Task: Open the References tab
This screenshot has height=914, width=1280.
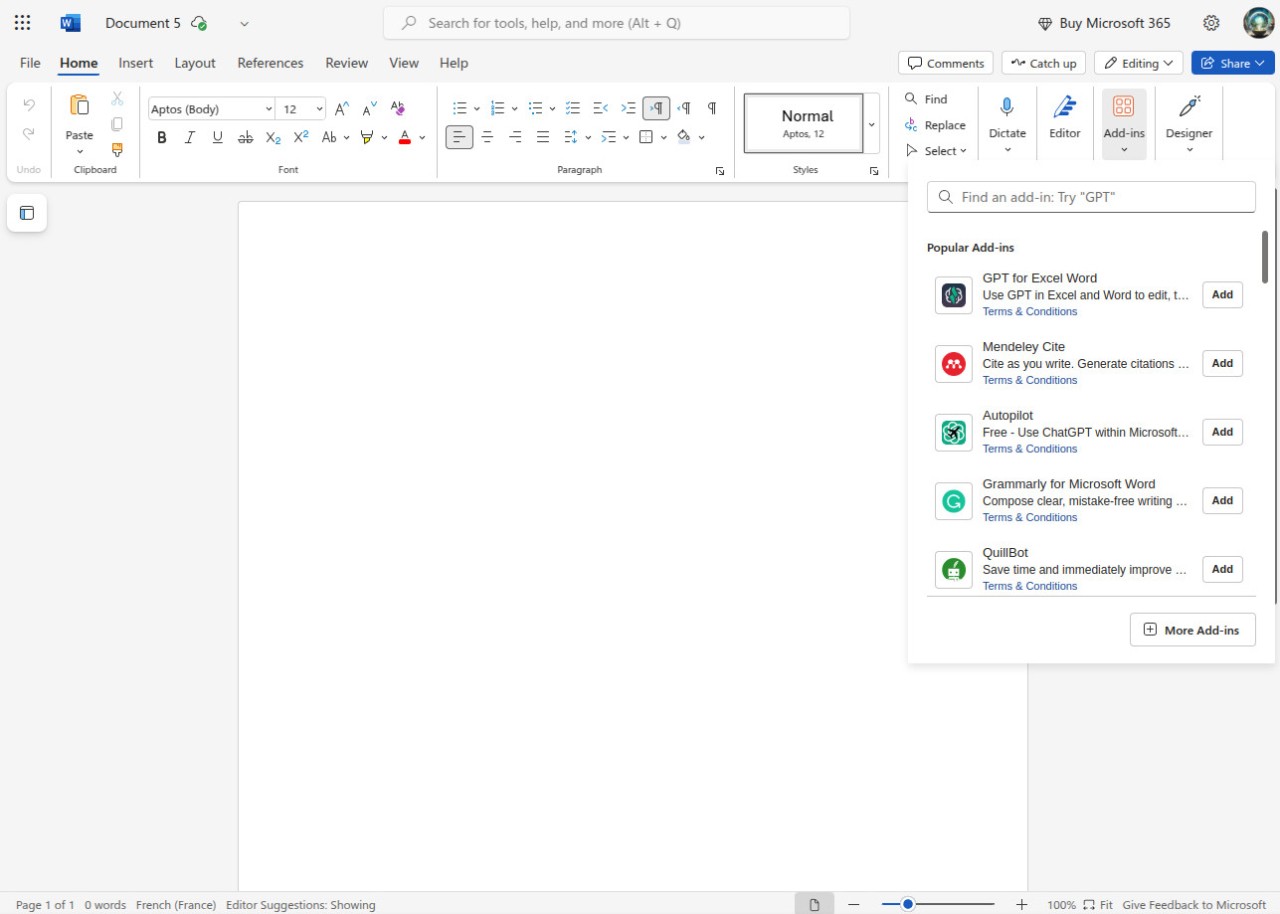Action: click(270, 63)
